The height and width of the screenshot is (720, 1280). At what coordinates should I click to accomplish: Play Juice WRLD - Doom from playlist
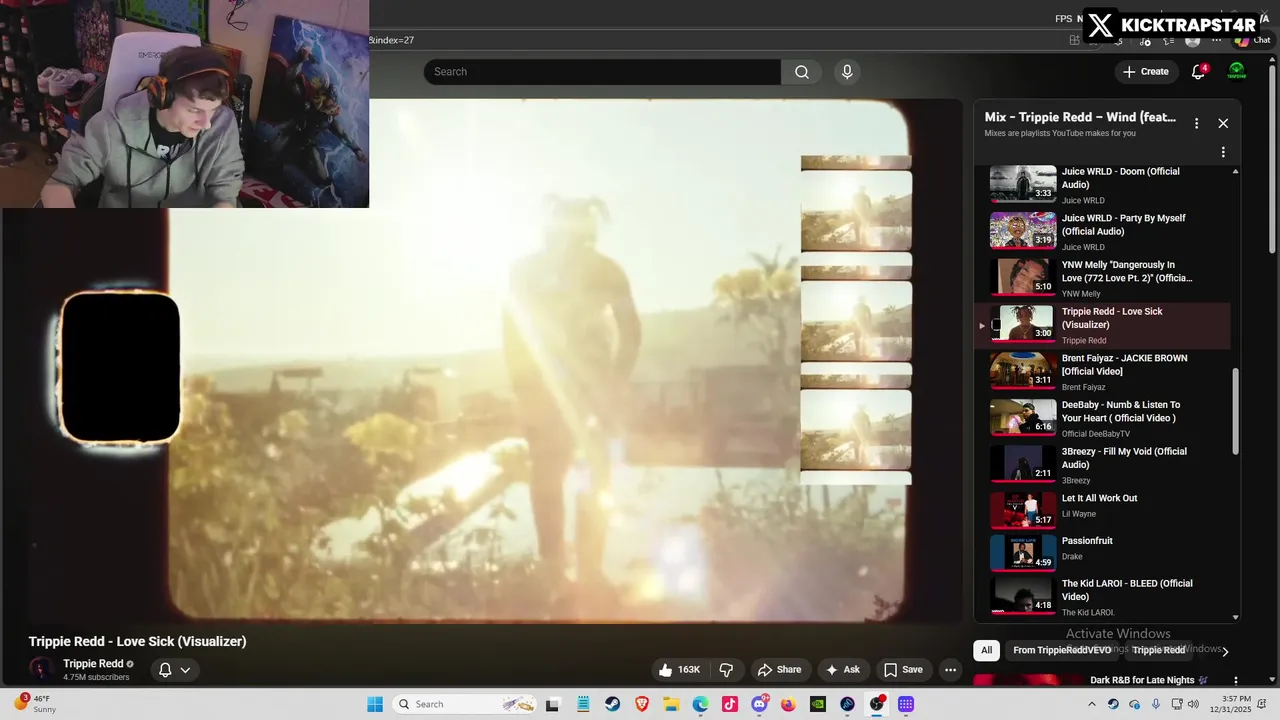1104,184
